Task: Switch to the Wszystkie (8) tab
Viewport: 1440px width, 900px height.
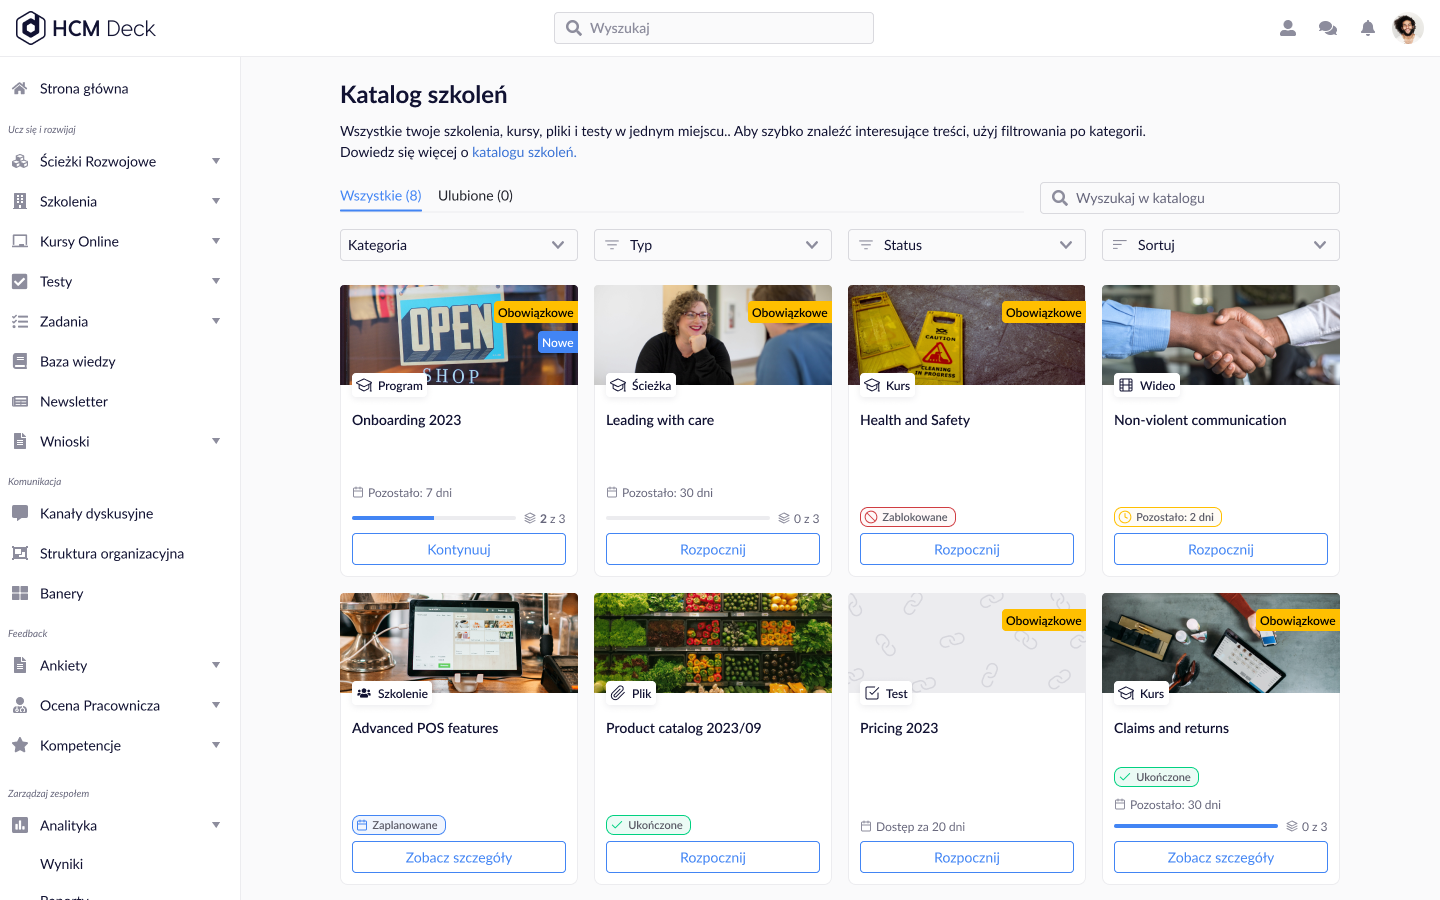Action: tap(381, 196)
